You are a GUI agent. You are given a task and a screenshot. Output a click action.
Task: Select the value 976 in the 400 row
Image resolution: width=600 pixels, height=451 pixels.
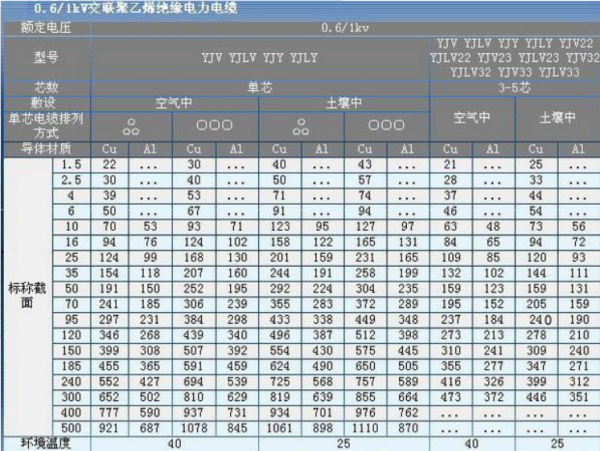pos(365,413)
